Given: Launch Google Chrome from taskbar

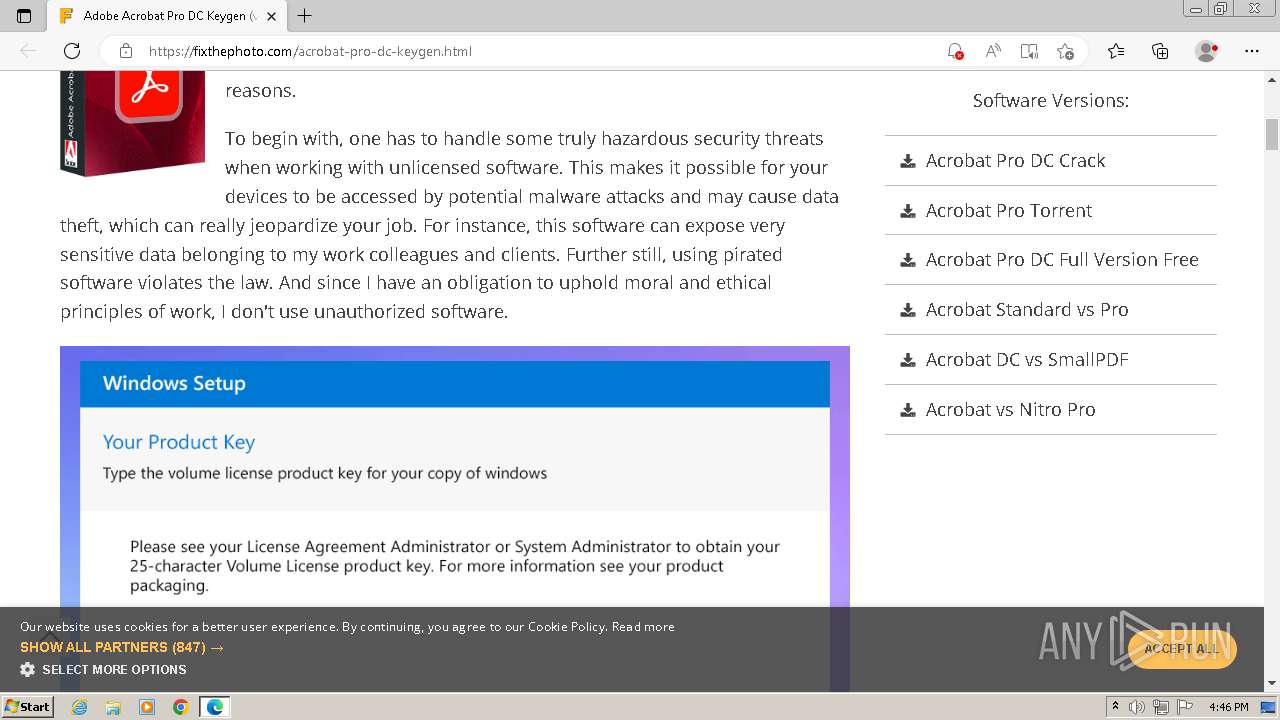Looking at the screenshot, I should pos(181,707).
